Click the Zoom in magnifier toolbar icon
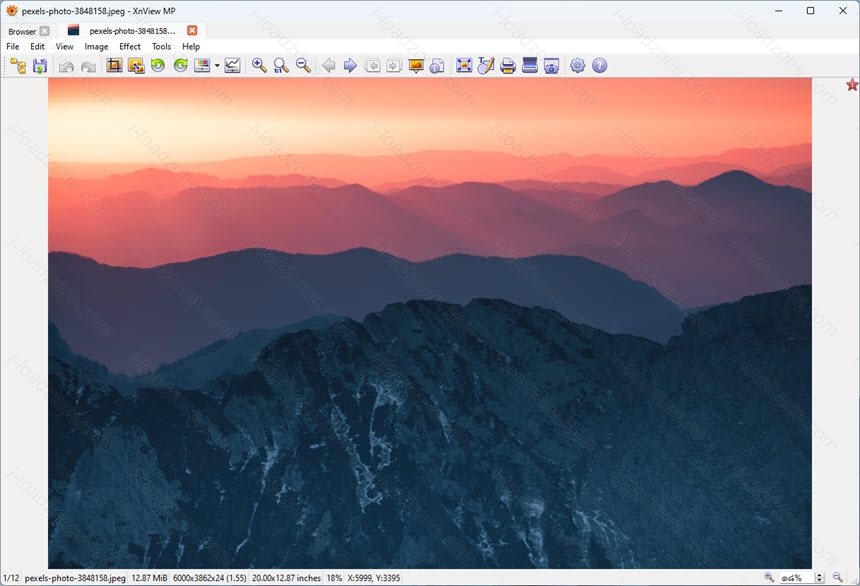Image resolution: width=860 pixels, height=586 pixels. click(x=259, y=66)
